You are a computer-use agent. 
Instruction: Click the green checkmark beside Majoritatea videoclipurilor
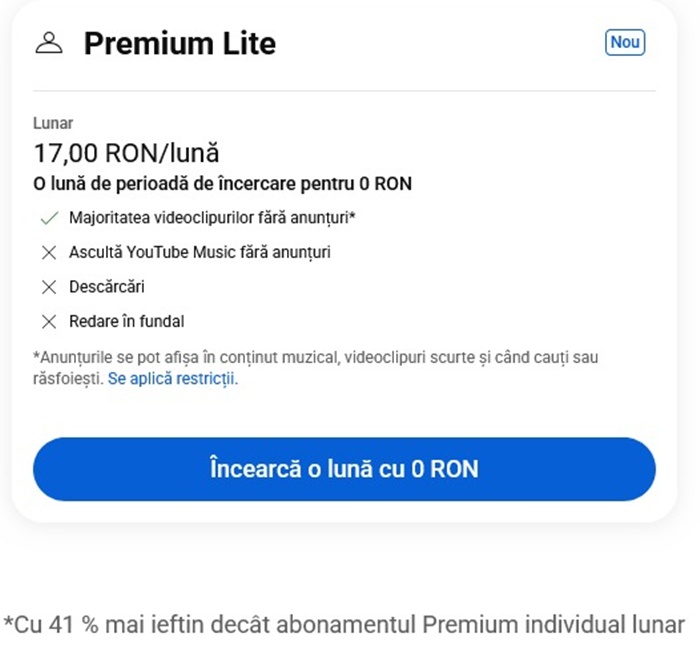[48, 217]
